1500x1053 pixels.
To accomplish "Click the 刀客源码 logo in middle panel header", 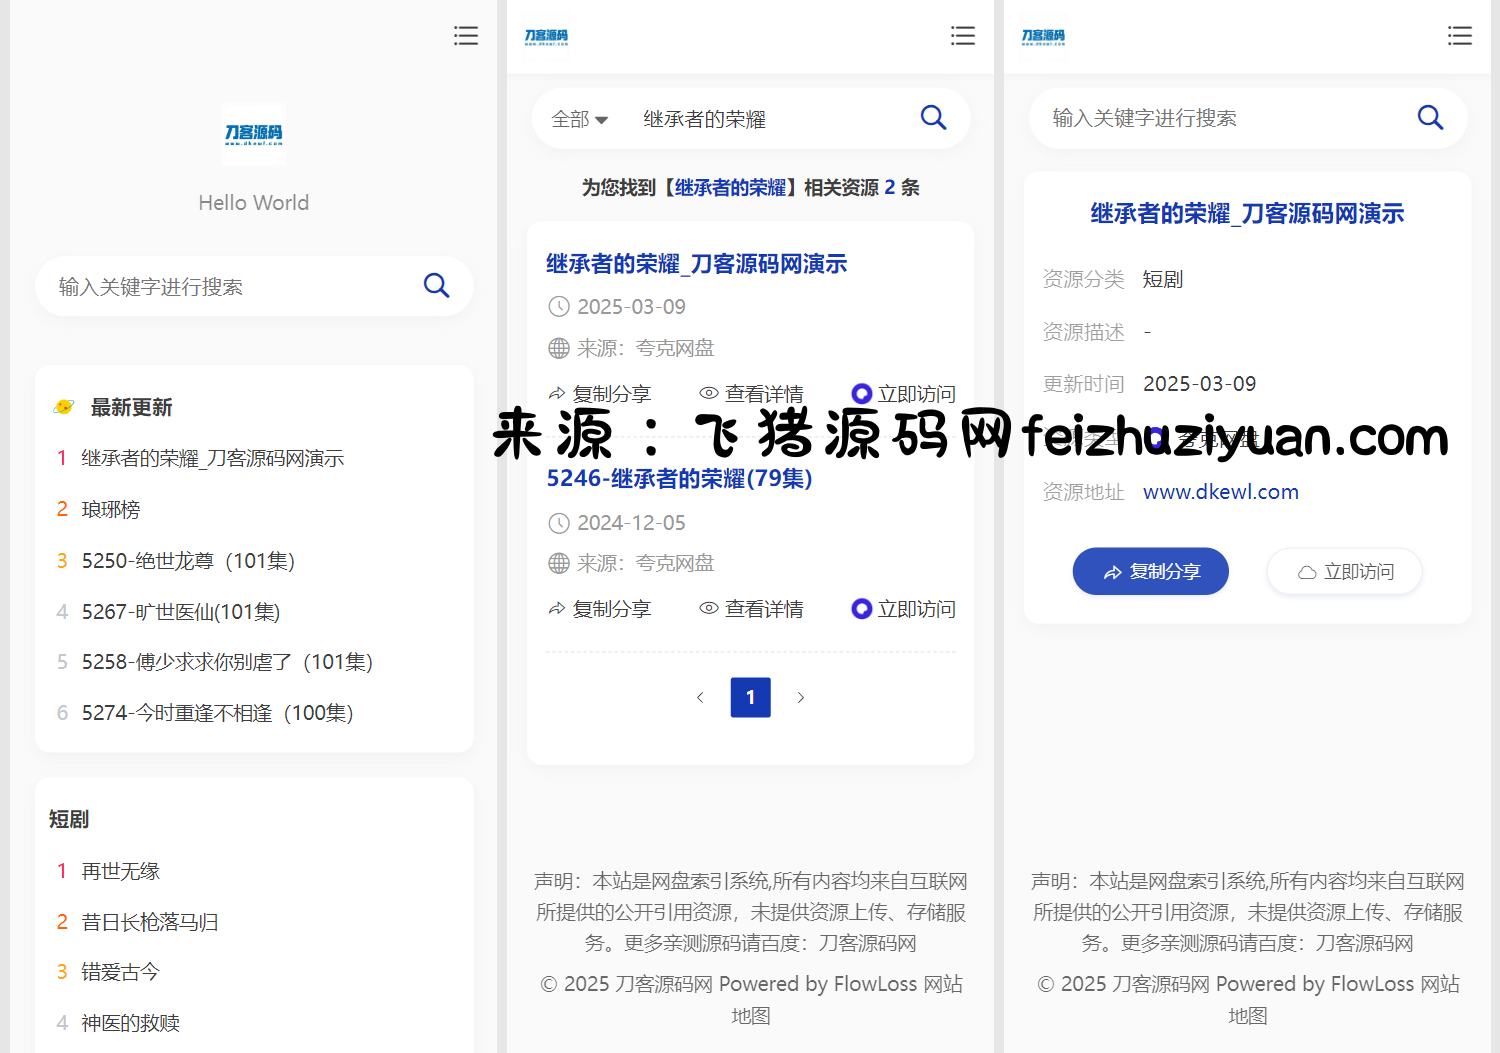I will [546, 37].
